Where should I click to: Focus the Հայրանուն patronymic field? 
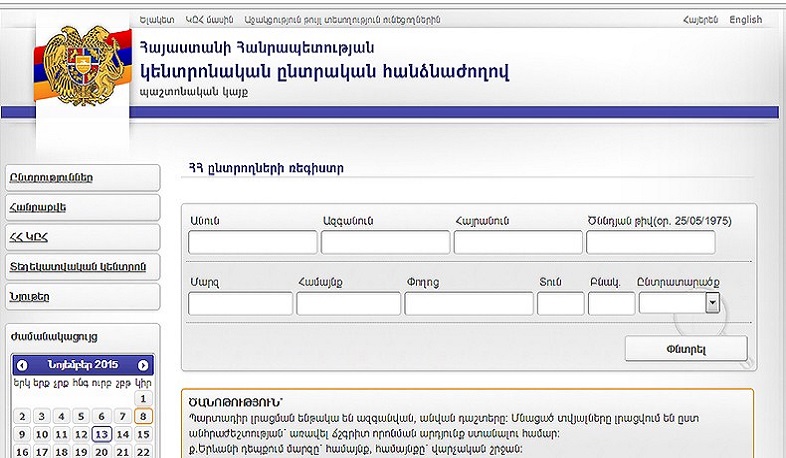pyautogui.click(x=518, y=243)
